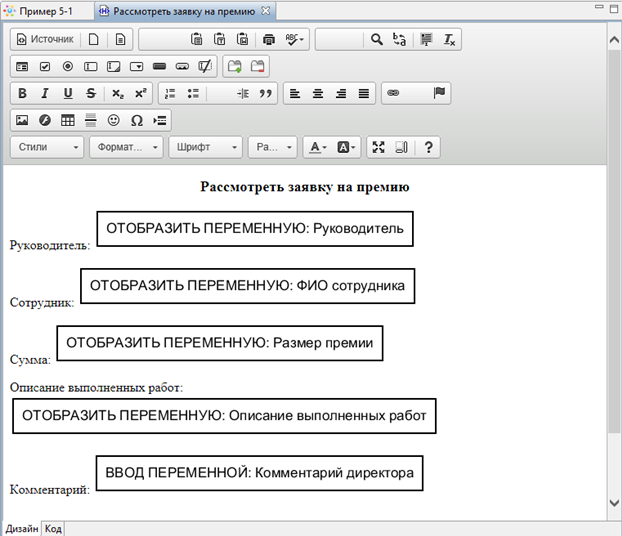Center align text

click(318, 93)
